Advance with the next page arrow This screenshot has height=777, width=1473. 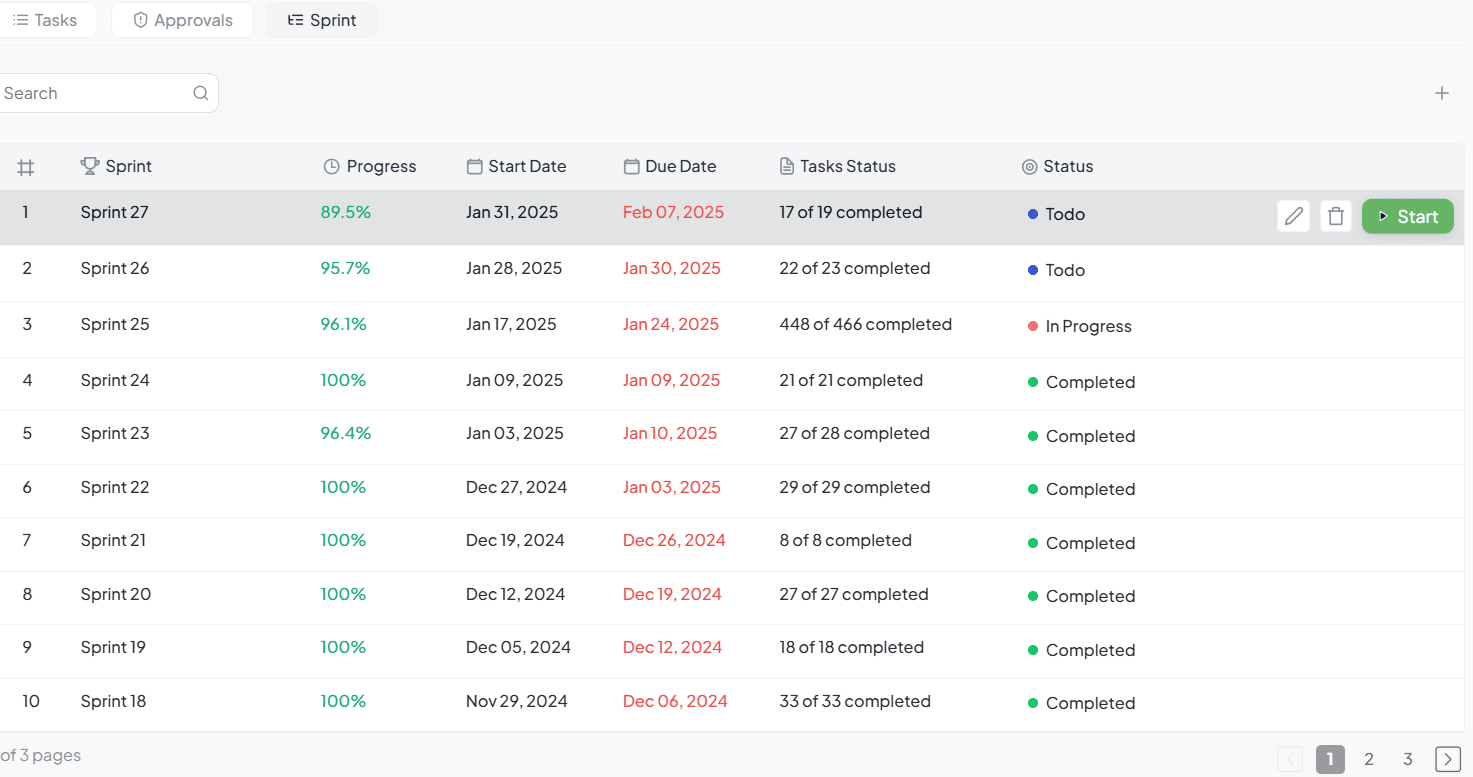click(1447, 759)
